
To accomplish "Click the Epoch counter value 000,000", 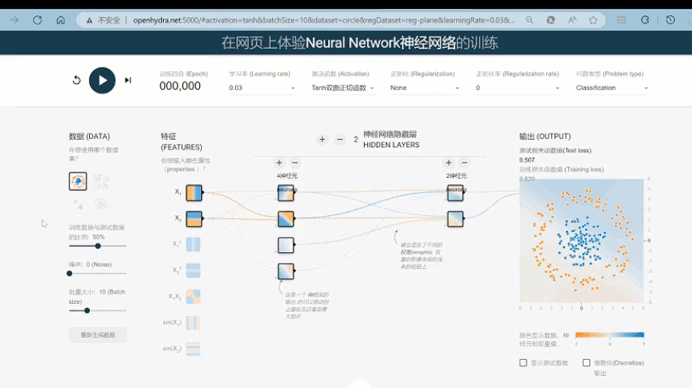I will click(x=180, y=86).
